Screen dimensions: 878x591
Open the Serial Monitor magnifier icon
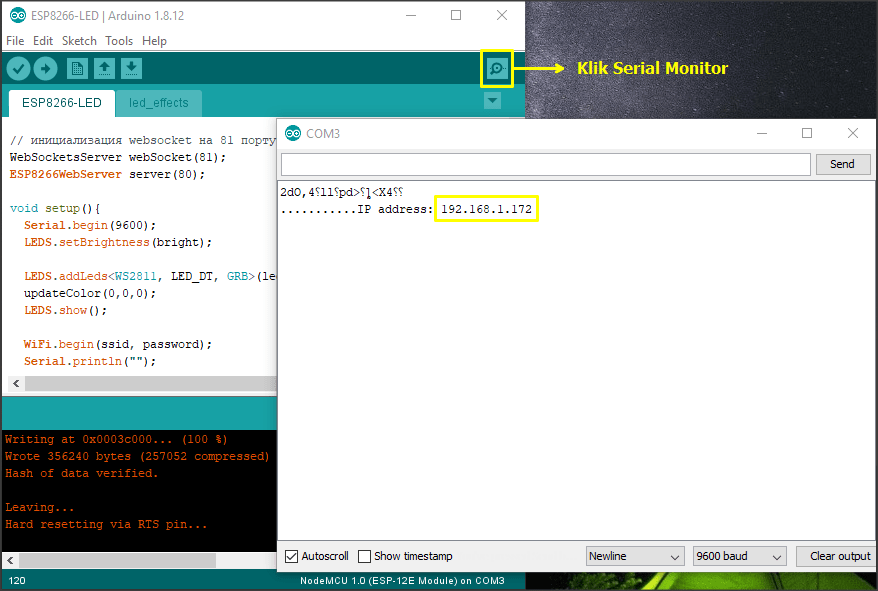click(x=497, y=69)
